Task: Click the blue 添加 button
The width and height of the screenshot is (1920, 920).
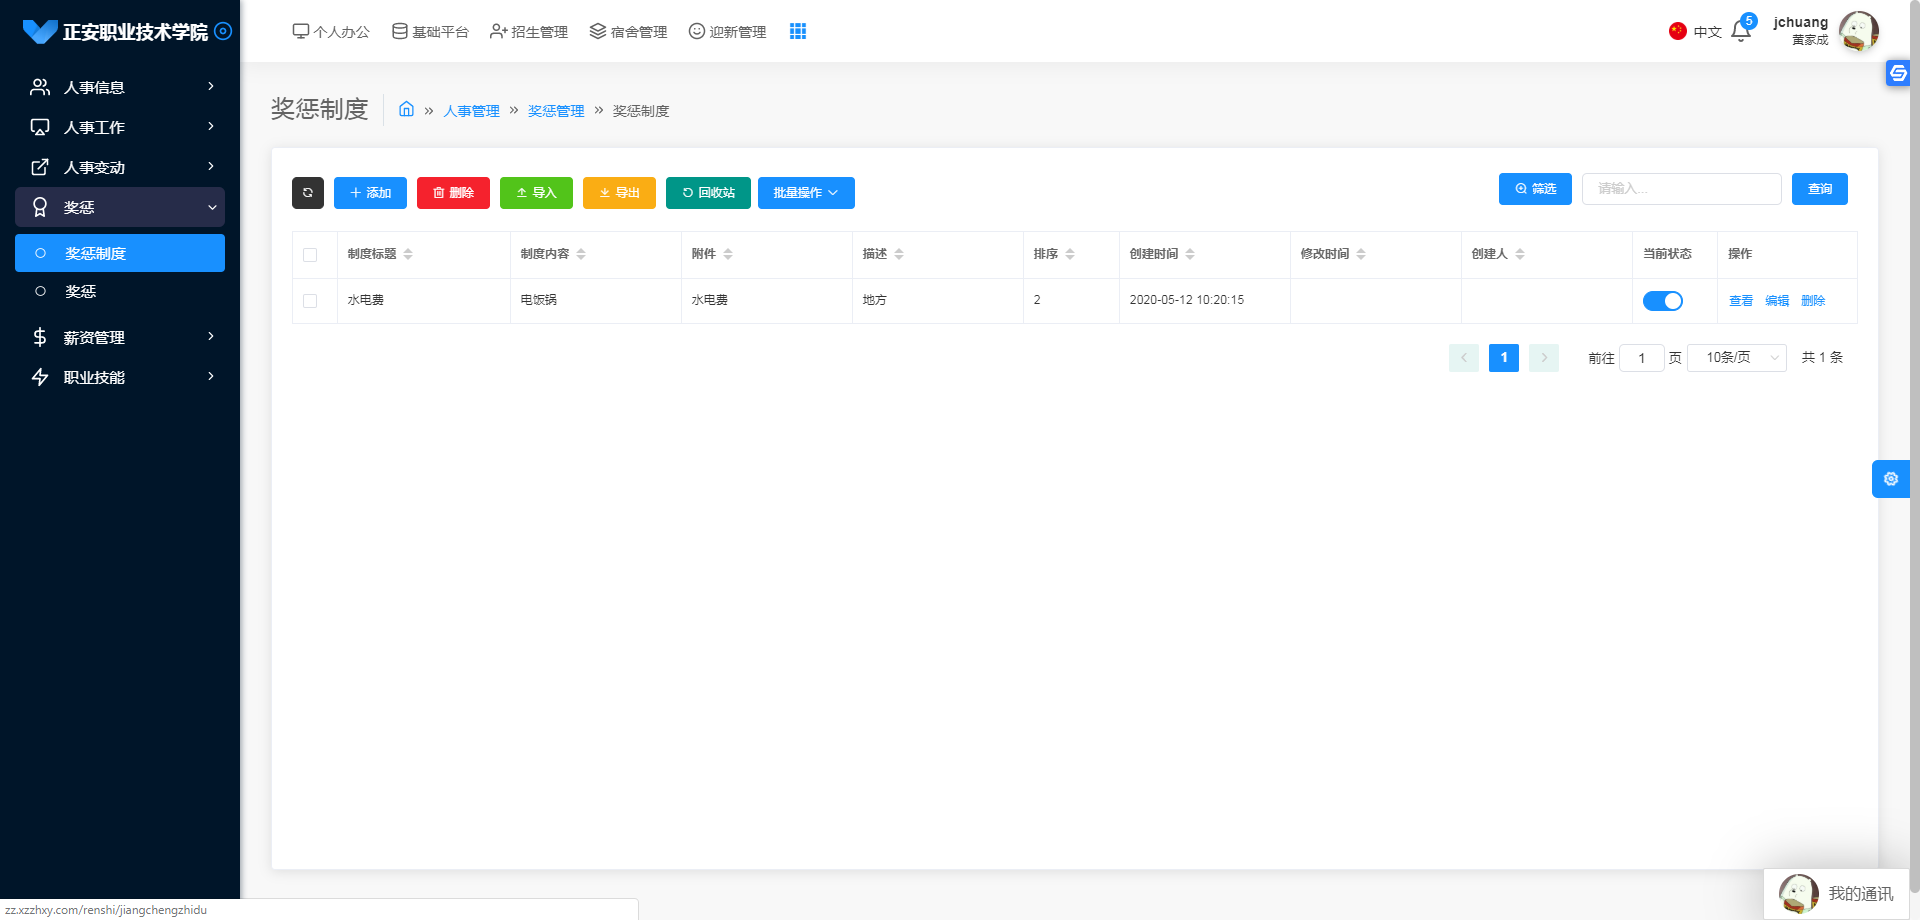Action: click(370, 192)
